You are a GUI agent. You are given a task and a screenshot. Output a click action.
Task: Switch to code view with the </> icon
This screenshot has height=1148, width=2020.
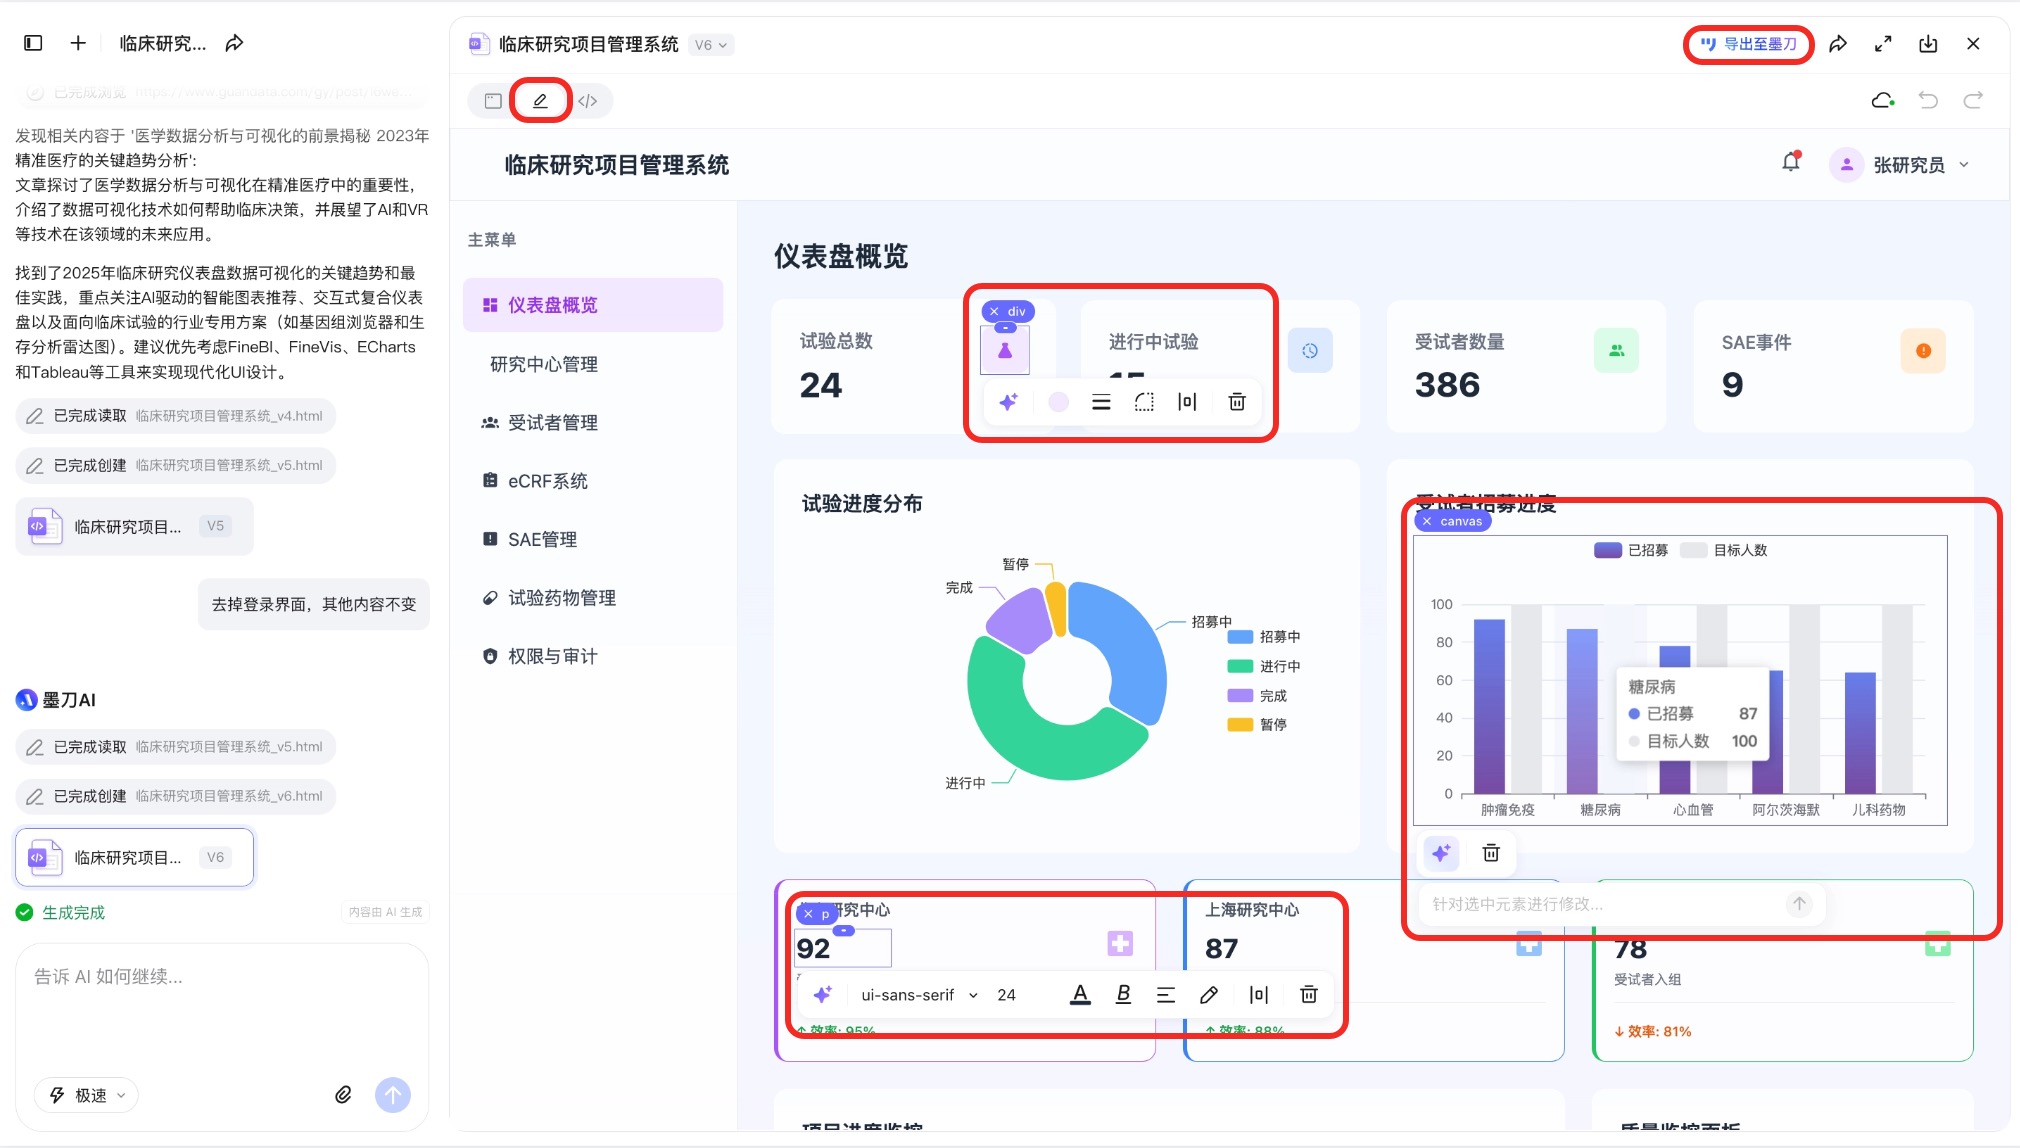point(589,100)
